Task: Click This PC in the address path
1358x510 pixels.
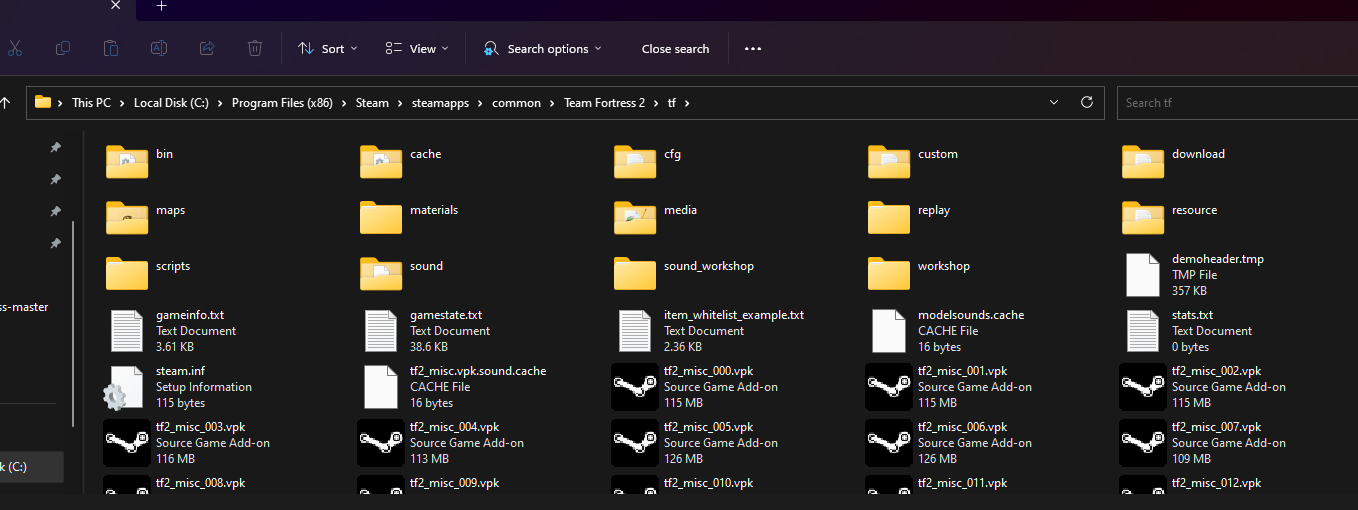Action: click(91, 103)
